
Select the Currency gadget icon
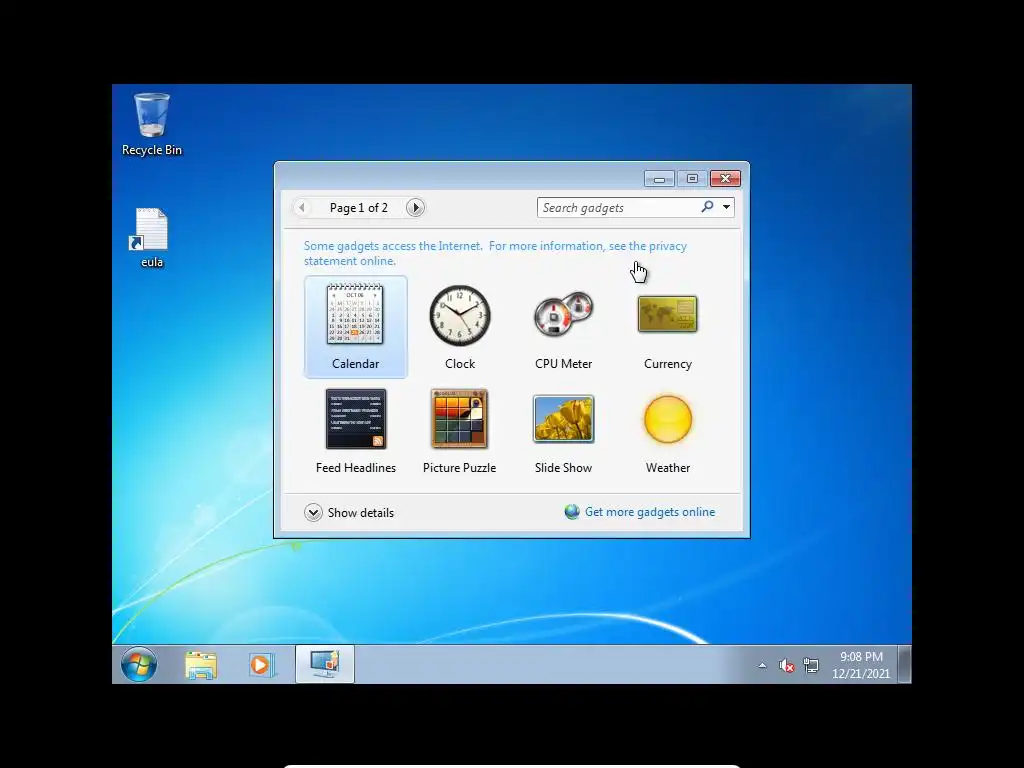pyautogui.click(x=667, y=314)
